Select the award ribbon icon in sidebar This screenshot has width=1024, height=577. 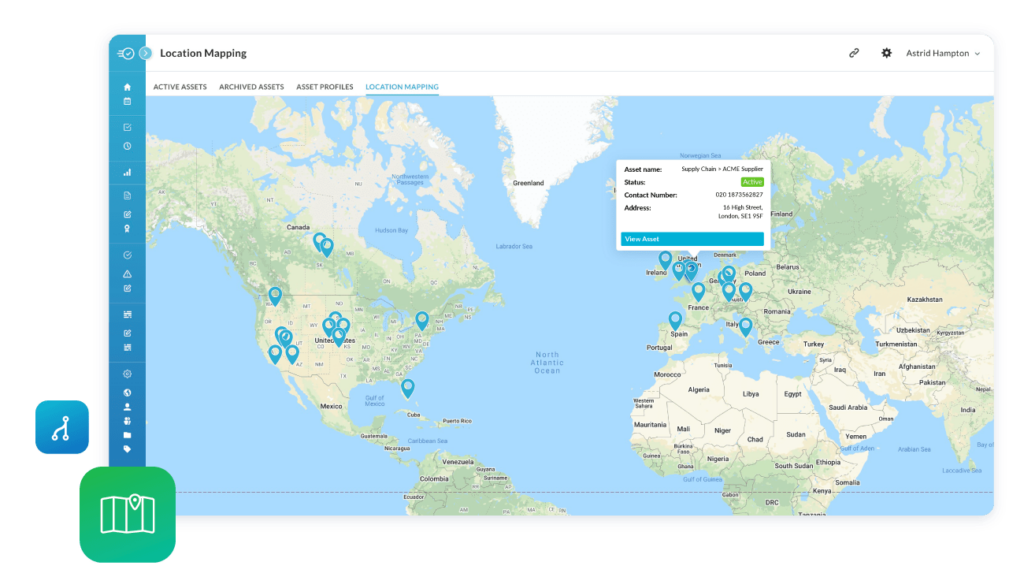point(127,228)
